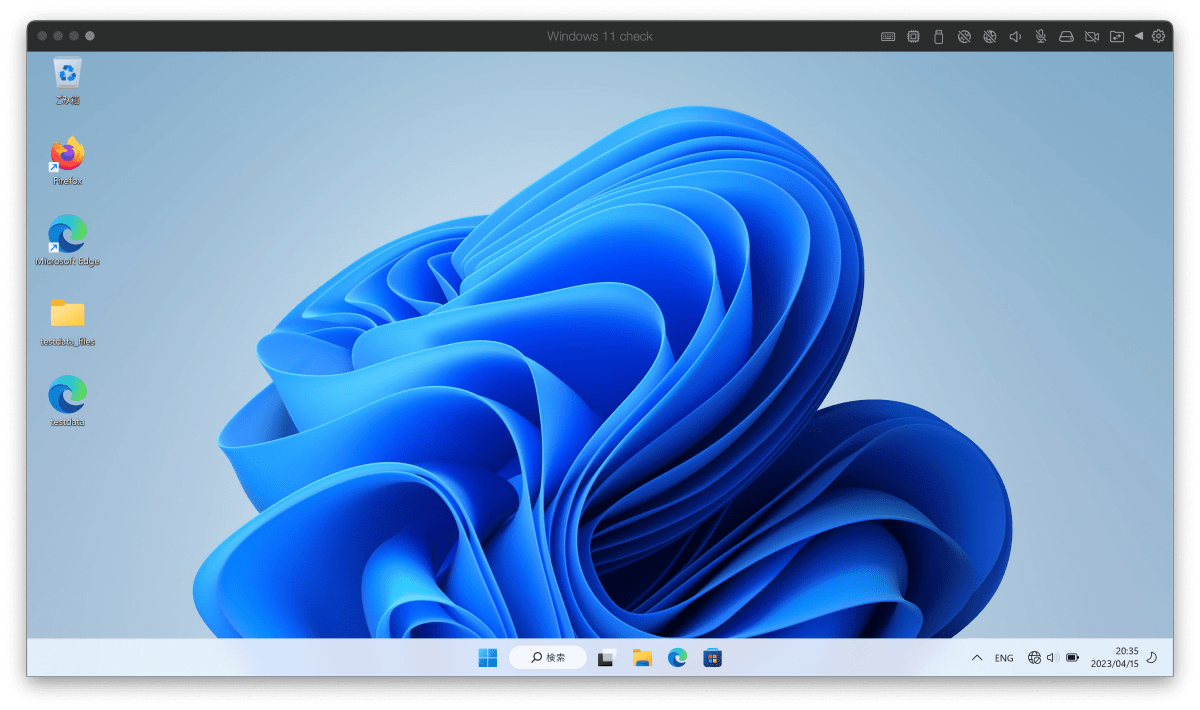This screenshot has height=710, width=1200.
Task: Enable the crossed-out camera in VM toolbar
Action: tap(1092, 36)
